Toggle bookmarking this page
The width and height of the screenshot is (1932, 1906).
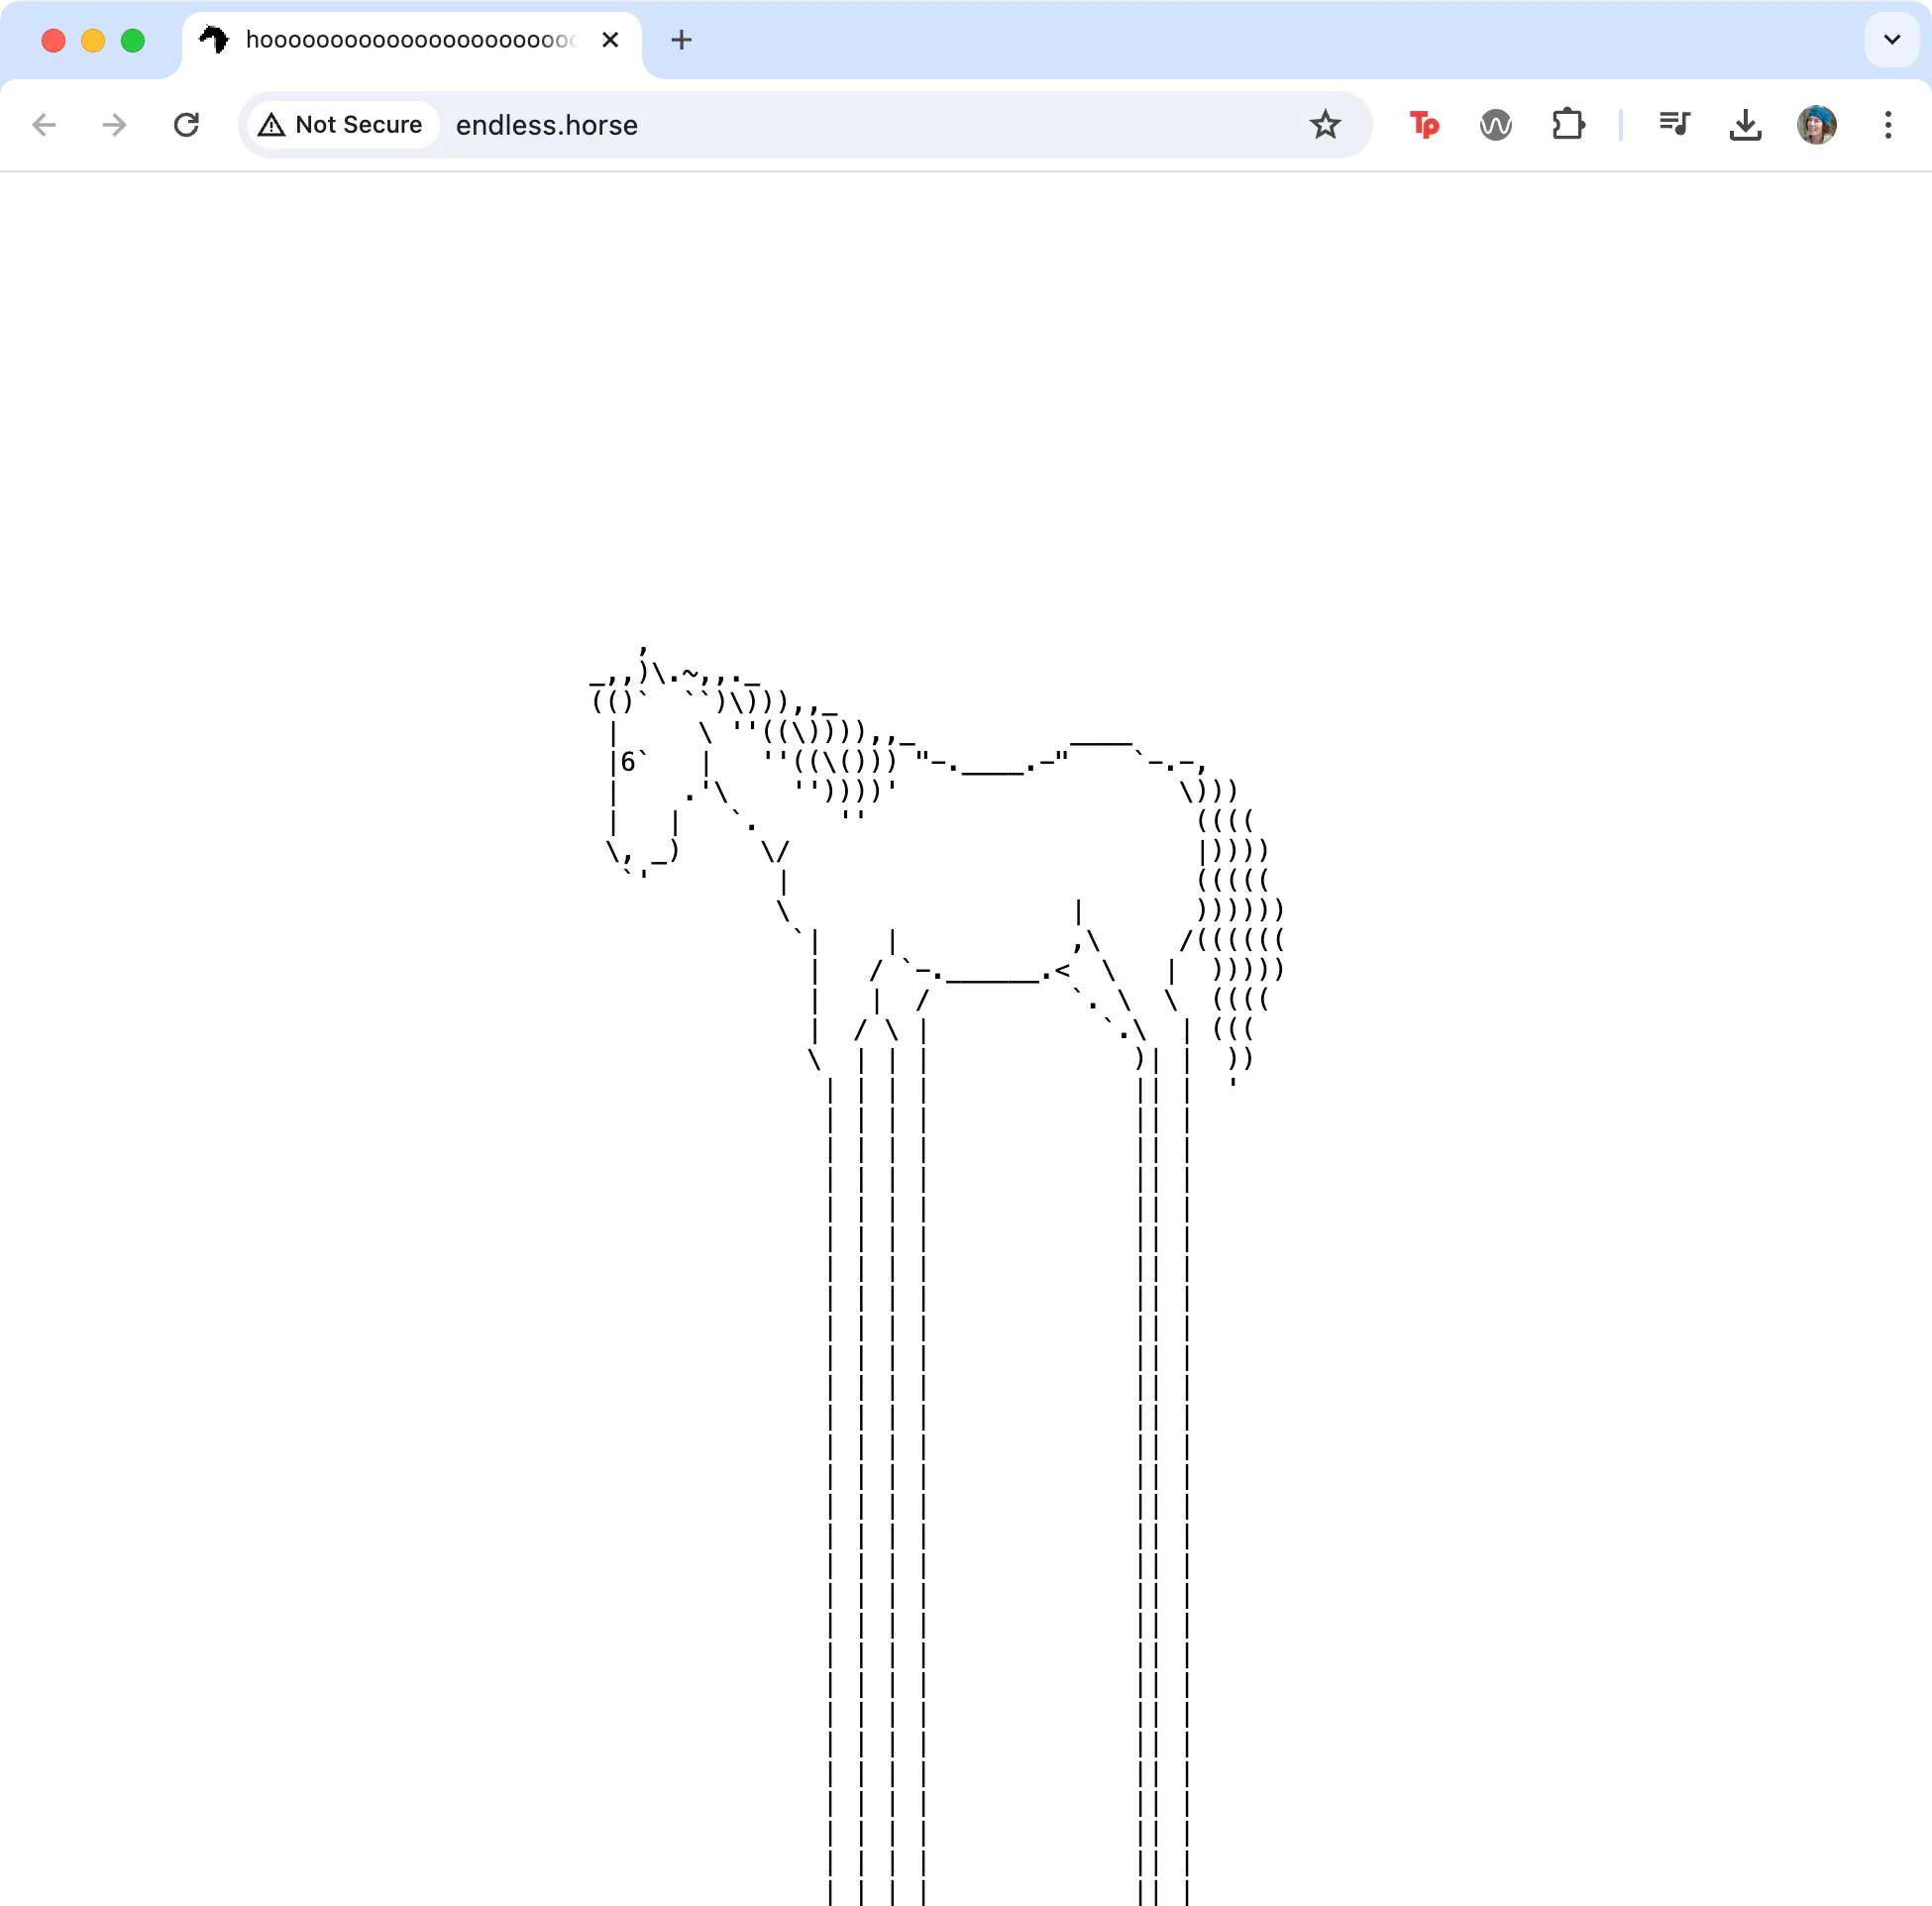1325,125
